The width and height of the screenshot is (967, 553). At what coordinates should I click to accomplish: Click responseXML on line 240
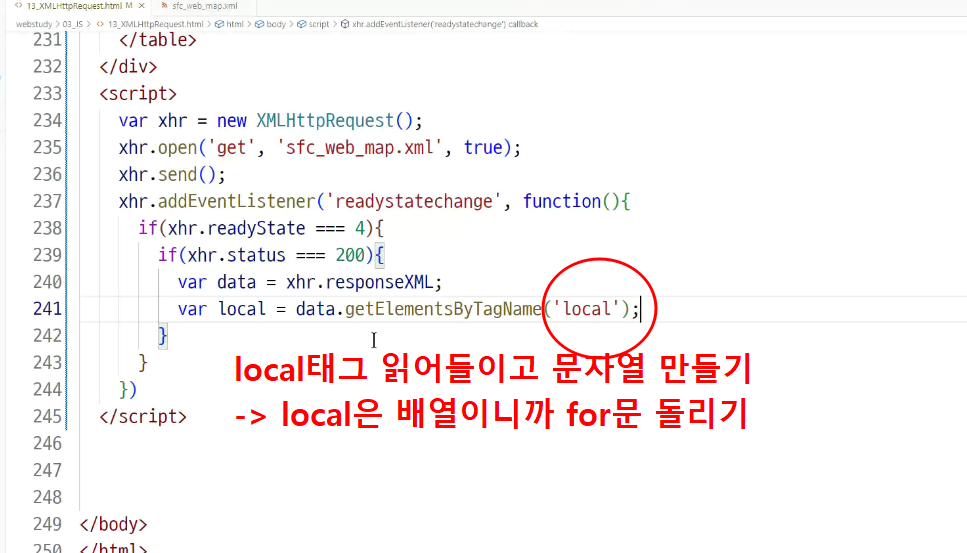coord(379,282)
